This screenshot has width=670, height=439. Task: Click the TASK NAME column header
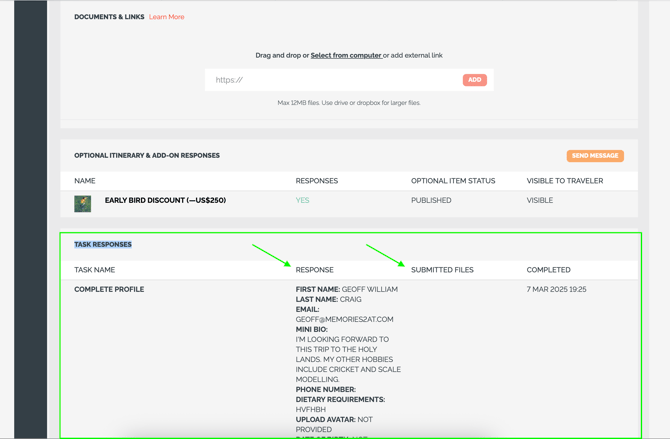tap(94, 270)
